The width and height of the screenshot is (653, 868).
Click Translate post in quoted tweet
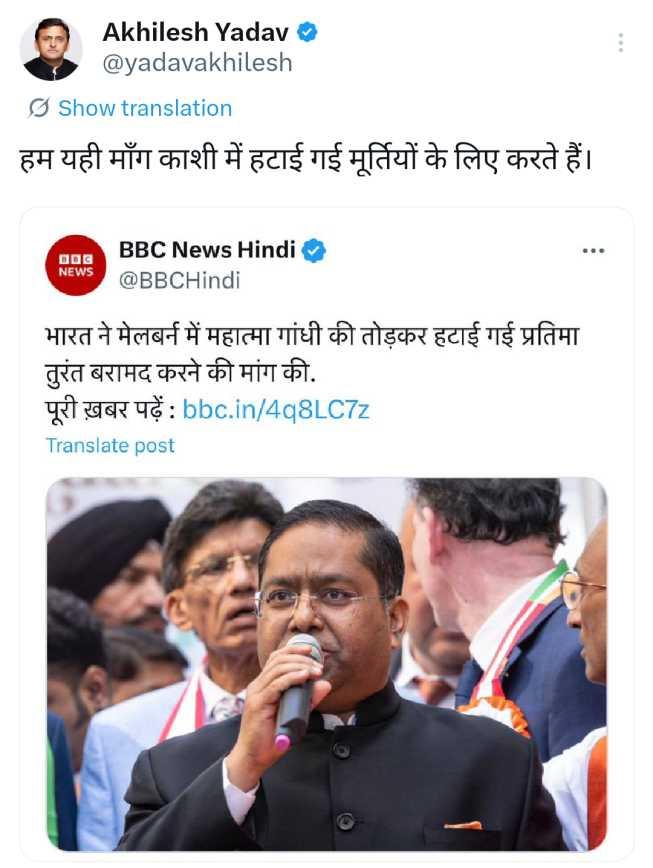tap(110, 446)
